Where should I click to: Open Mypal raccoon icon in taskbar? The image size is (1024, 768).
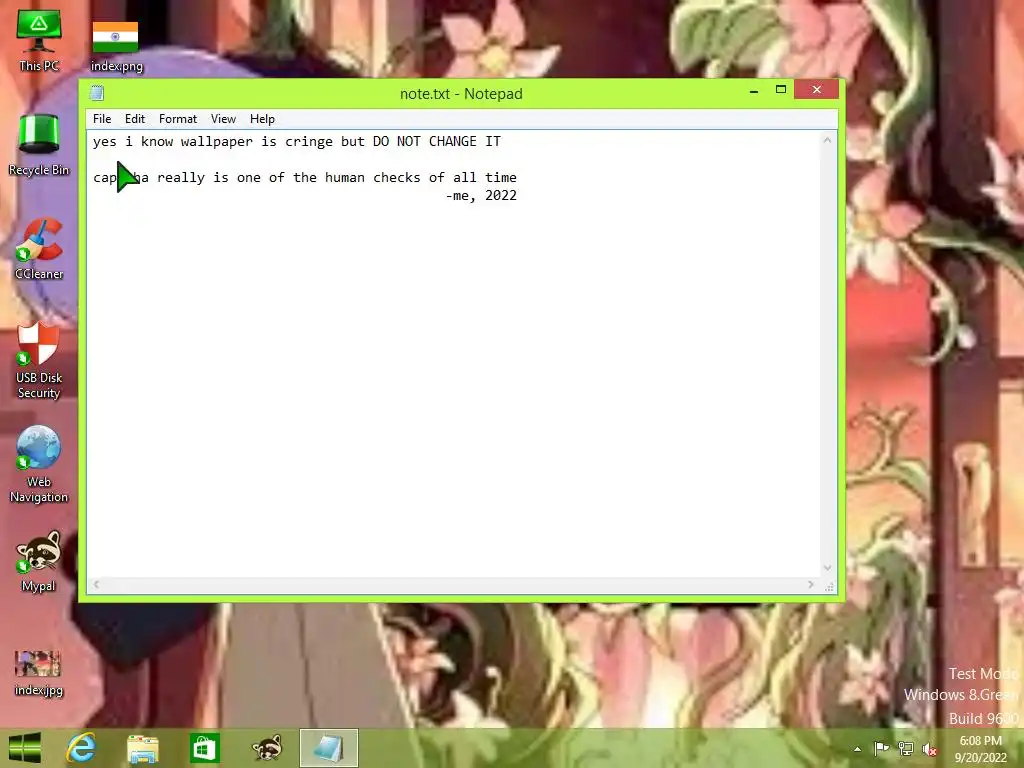pos(266,748)
